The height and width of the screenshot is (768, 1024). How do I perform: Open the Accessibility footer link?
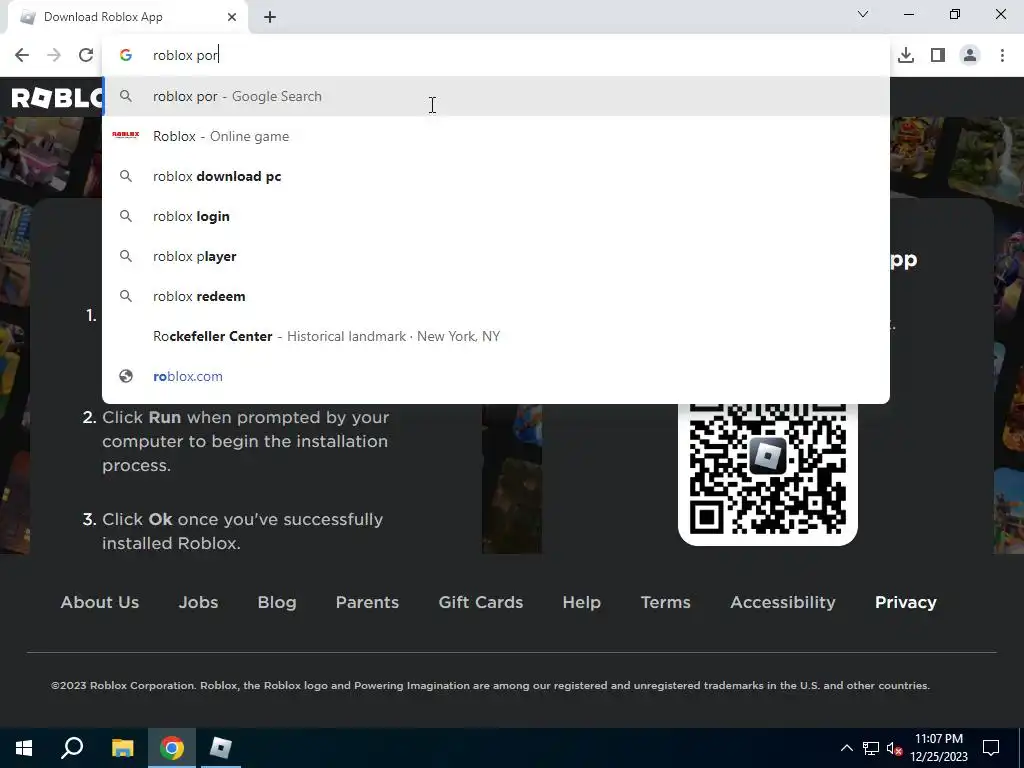[x=783, y=602]
